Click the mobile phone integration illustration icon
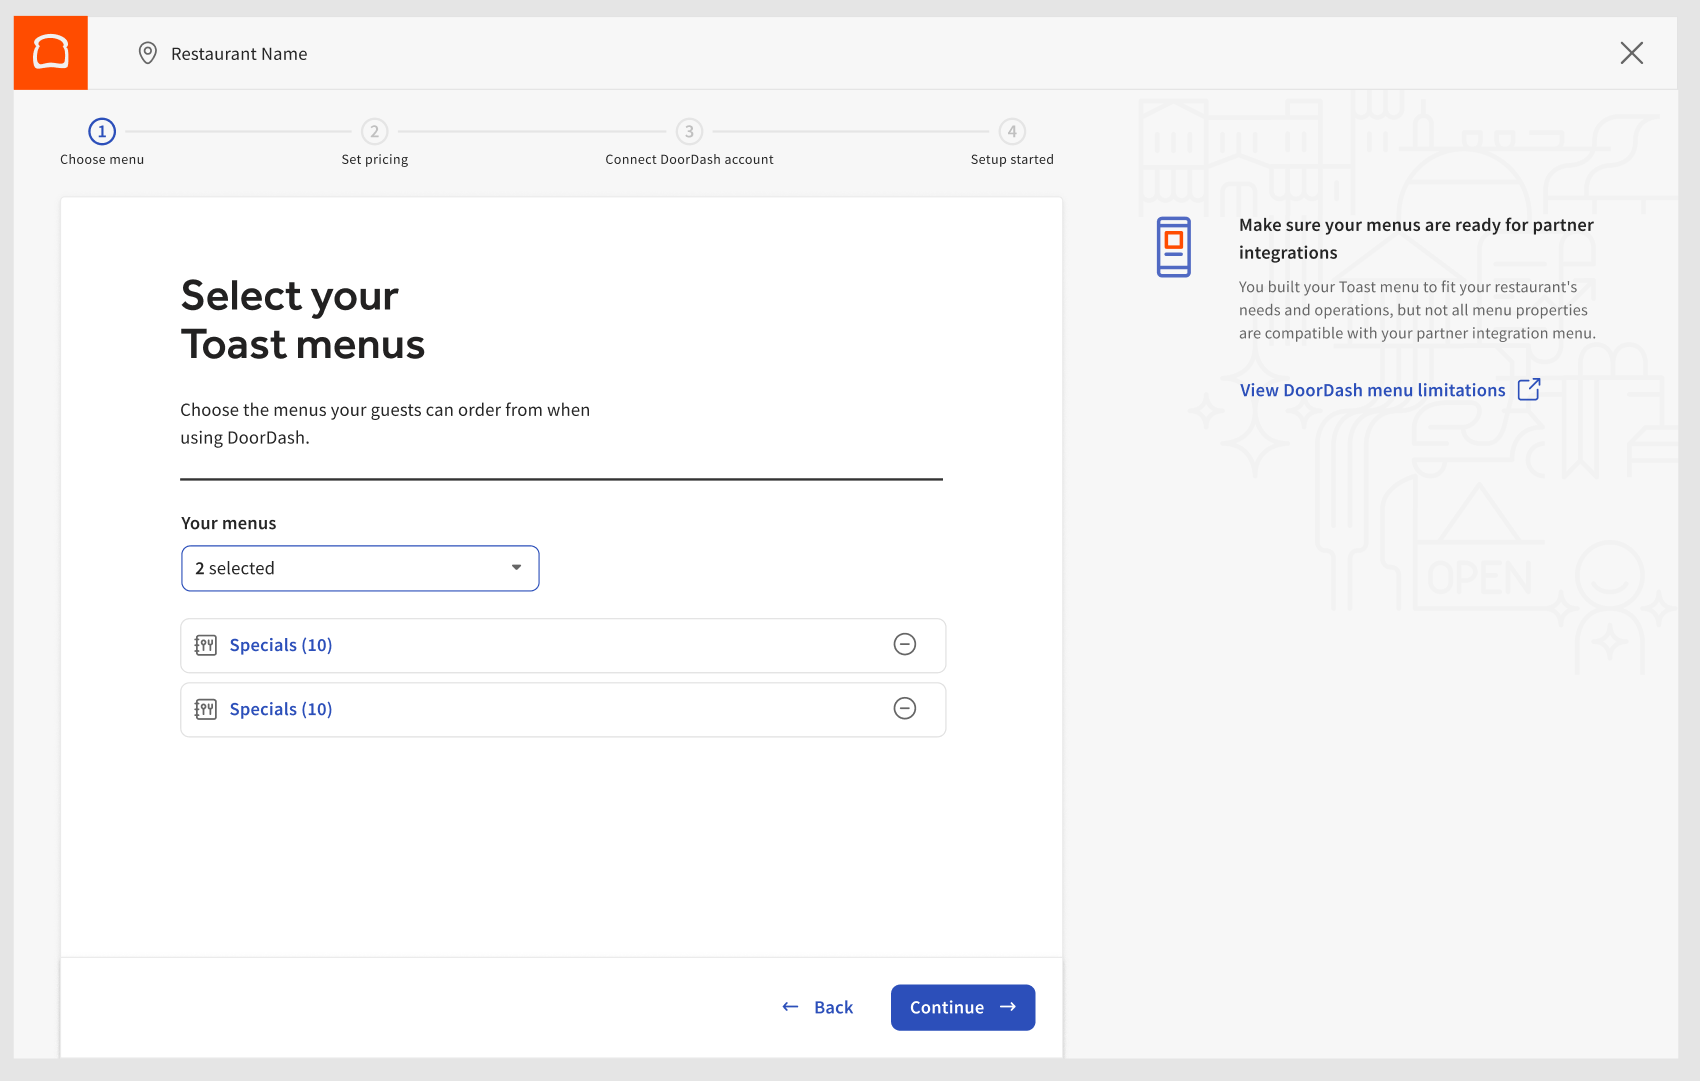The height and width of the screenshot is (1081, 1700). pos(1172,247)
